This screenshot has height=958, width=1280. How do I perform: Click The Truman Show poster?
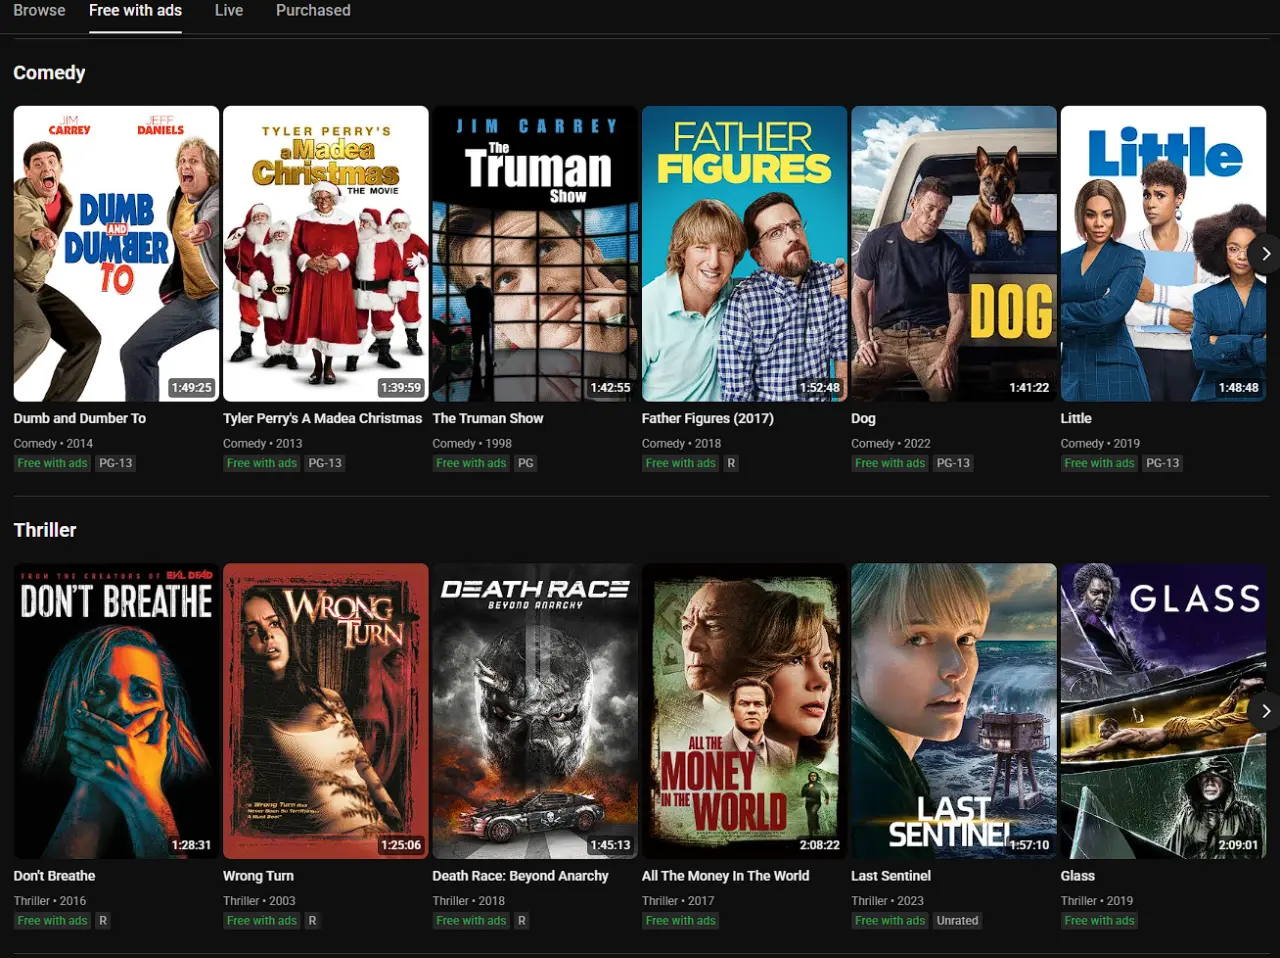coord(535,254)
